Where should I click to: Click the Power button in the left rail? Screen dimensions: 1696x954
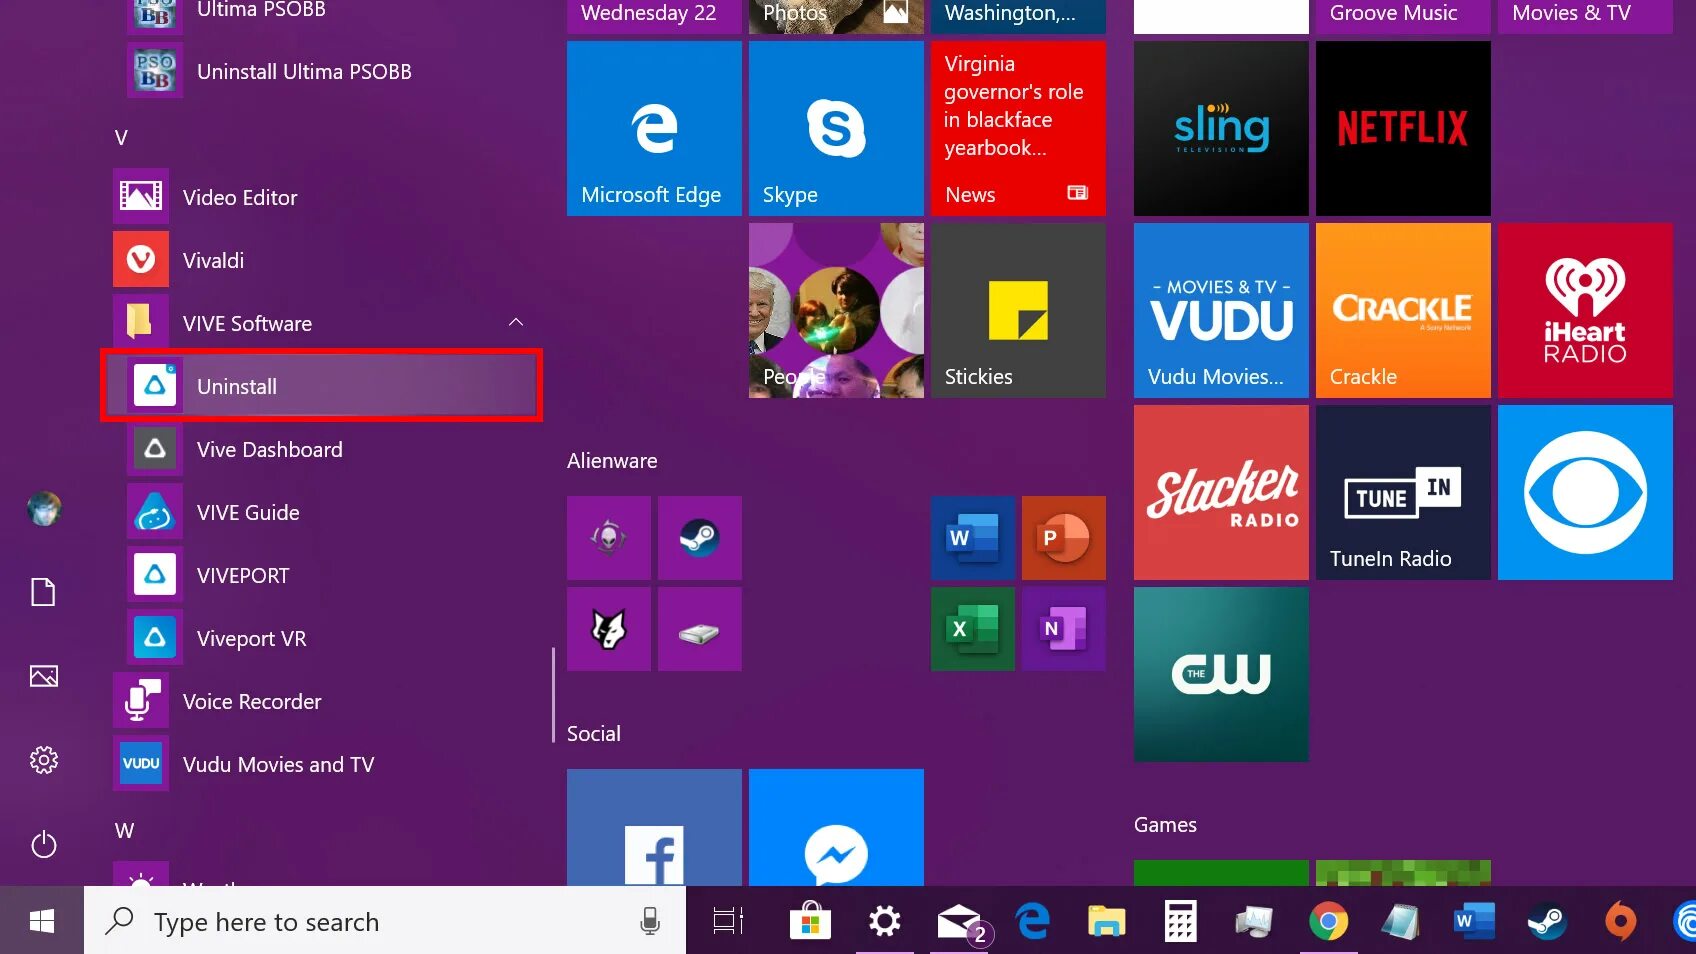point(43,844)
